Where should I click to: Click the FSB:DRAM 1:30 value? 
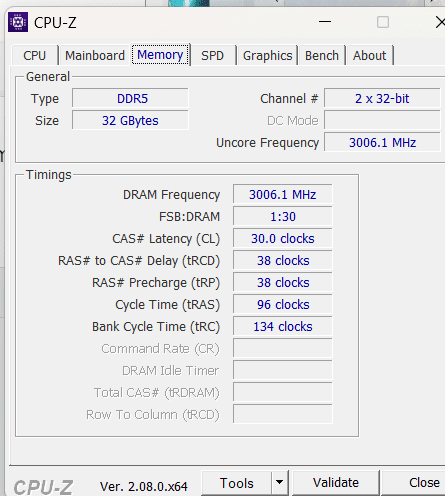(283, 217)
